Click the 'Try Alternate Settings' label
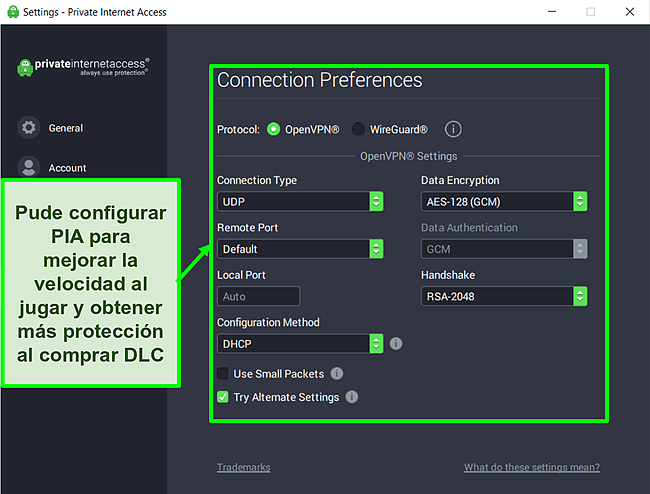 point(286,397)
